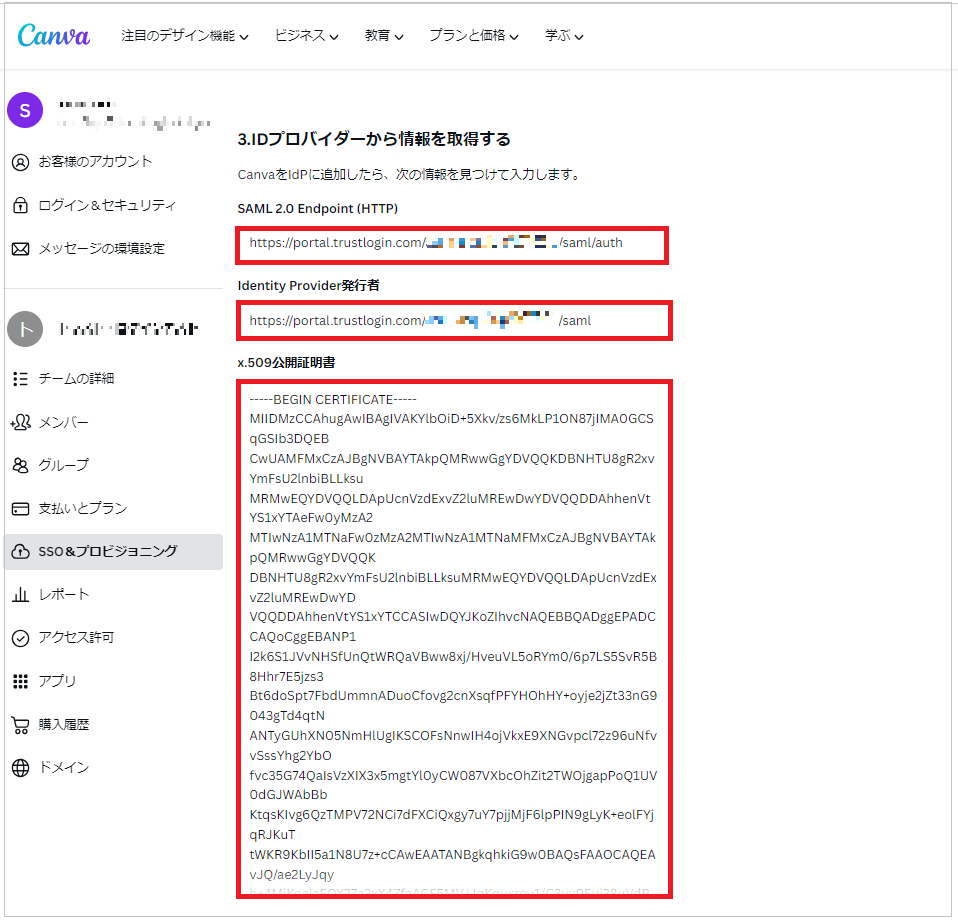Click the -----BEGIN CERTIFICATE----- line
The image size is (958, 921).
click(333, 400)
